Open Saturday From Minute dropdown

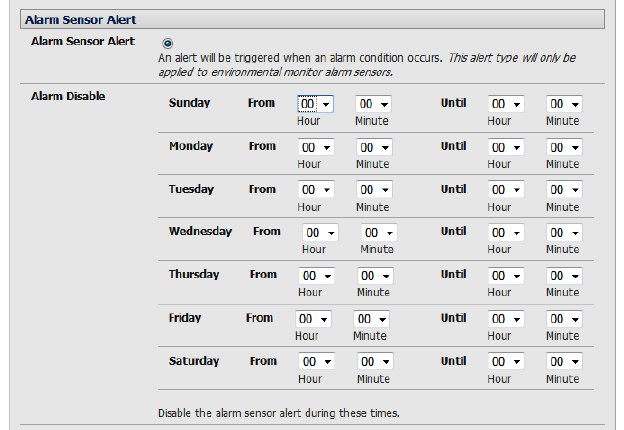point(373,362)
